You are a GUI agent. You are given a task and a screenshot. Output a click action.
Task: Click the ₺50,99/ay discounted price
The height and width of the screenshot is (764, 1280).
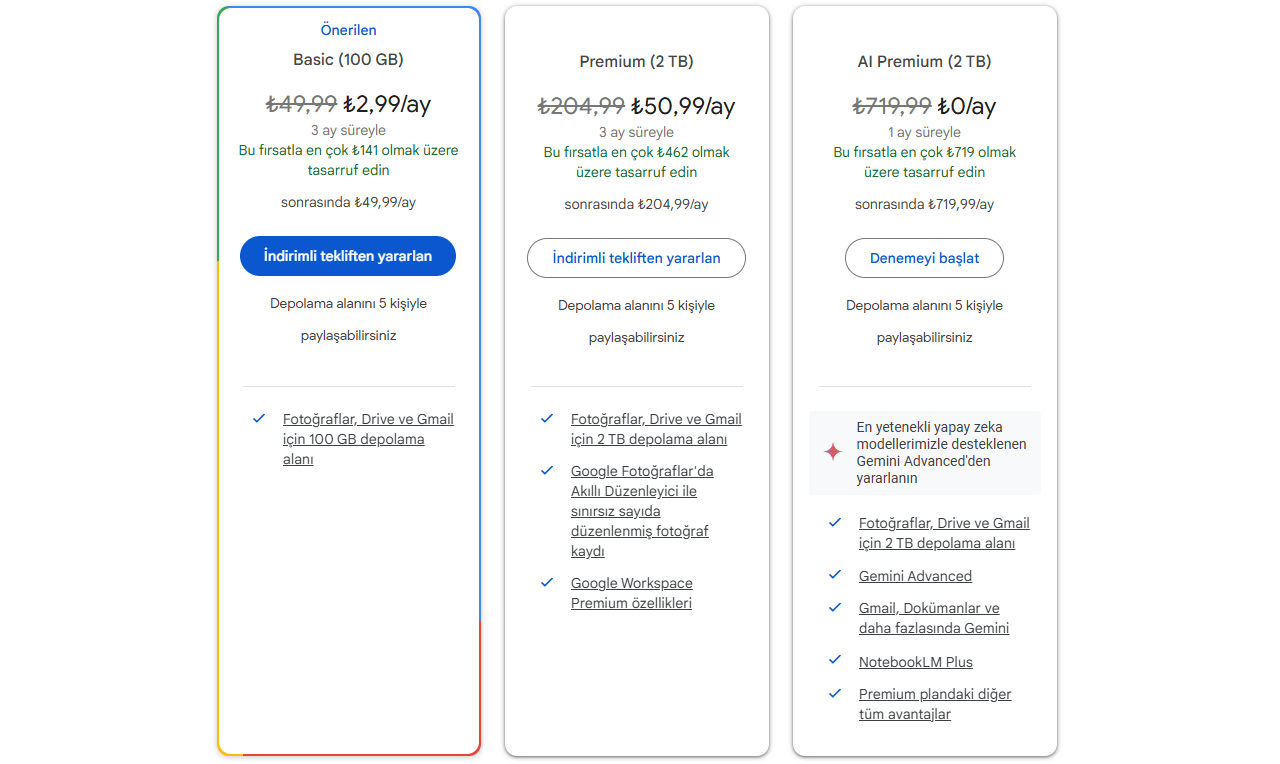[x=683, y=106]
